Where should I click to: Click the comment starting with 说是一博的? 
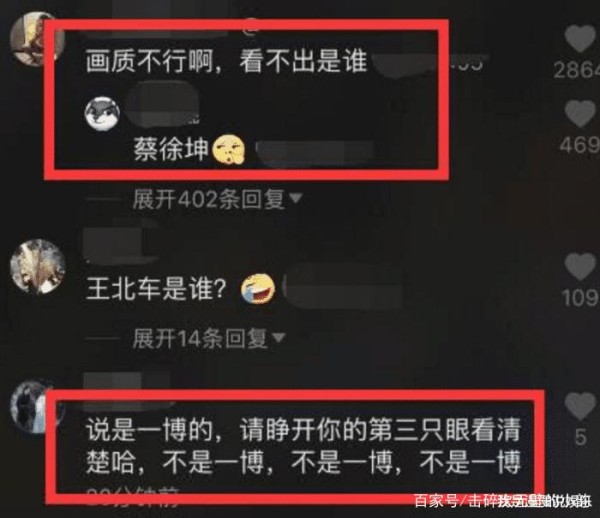(304, 446)
